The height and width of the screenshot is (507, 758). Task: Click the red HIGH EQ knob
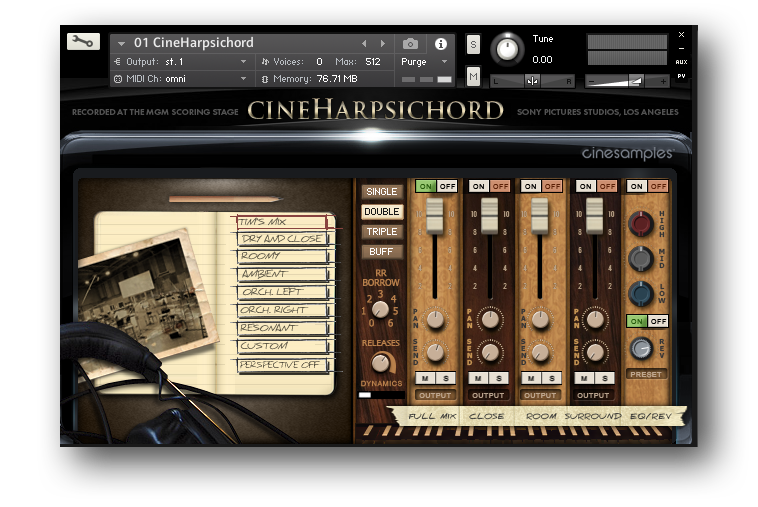(x=641, y=224)
